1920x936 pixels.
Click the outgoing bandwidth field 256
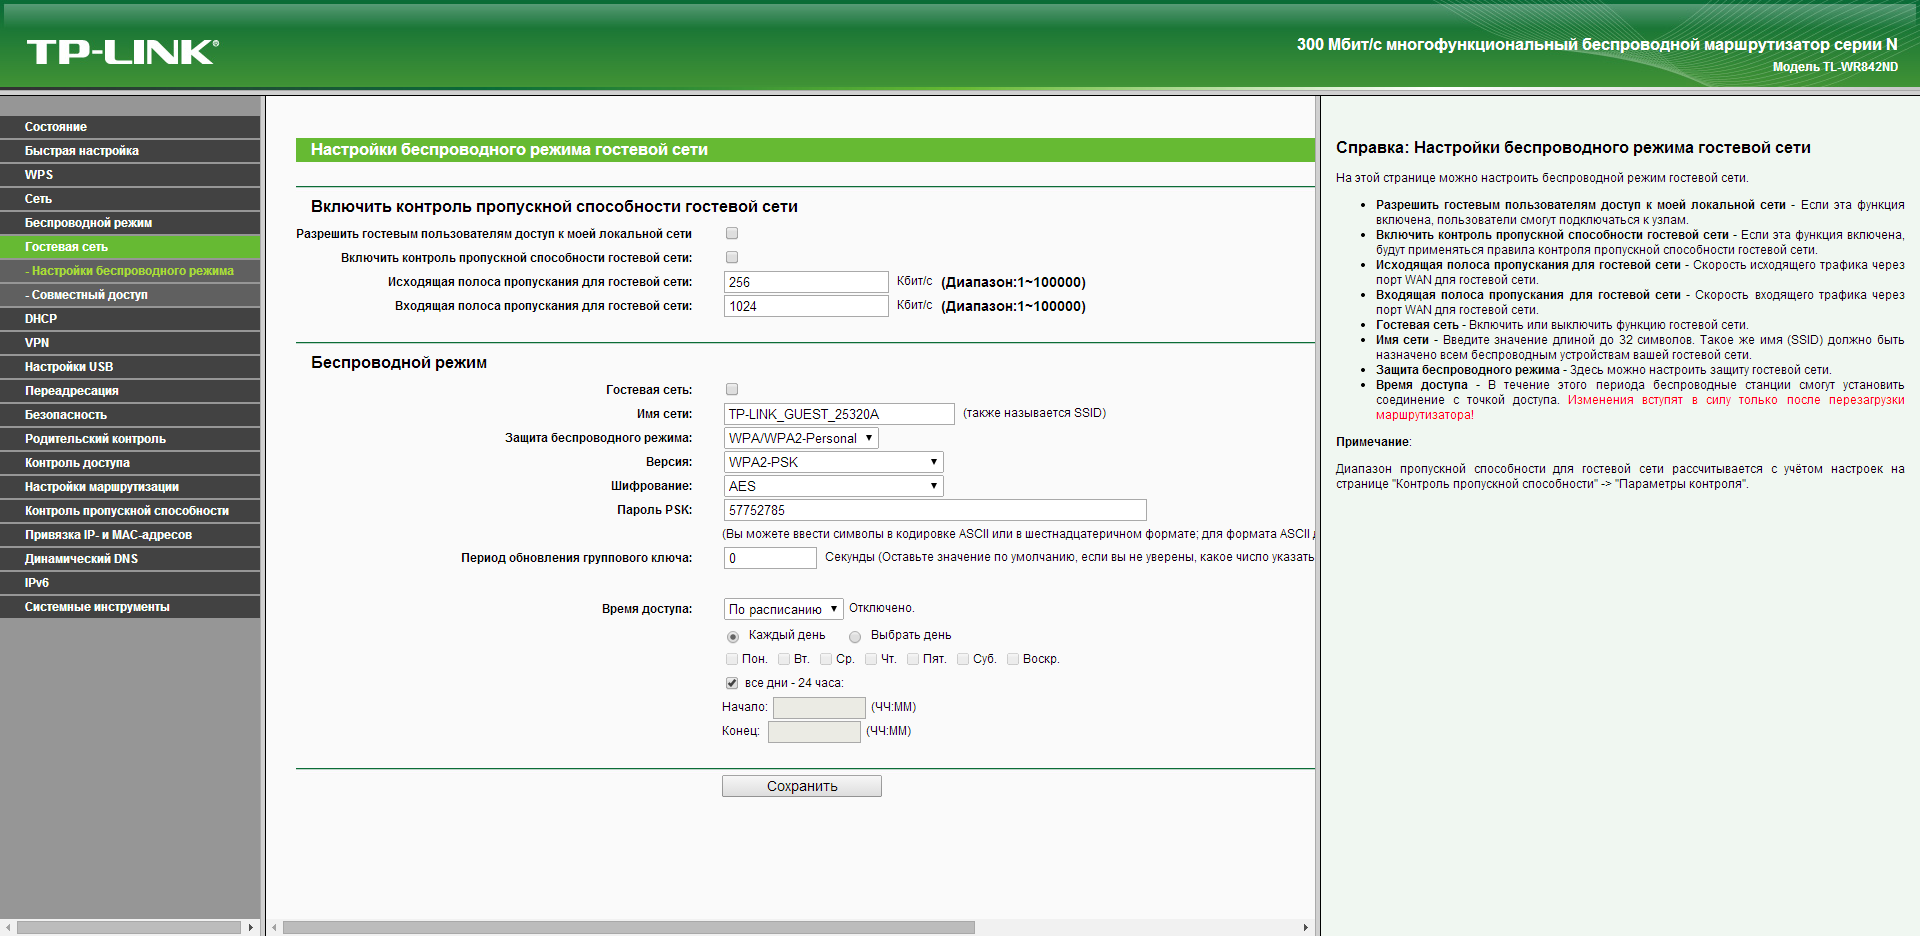click(806, 282)
